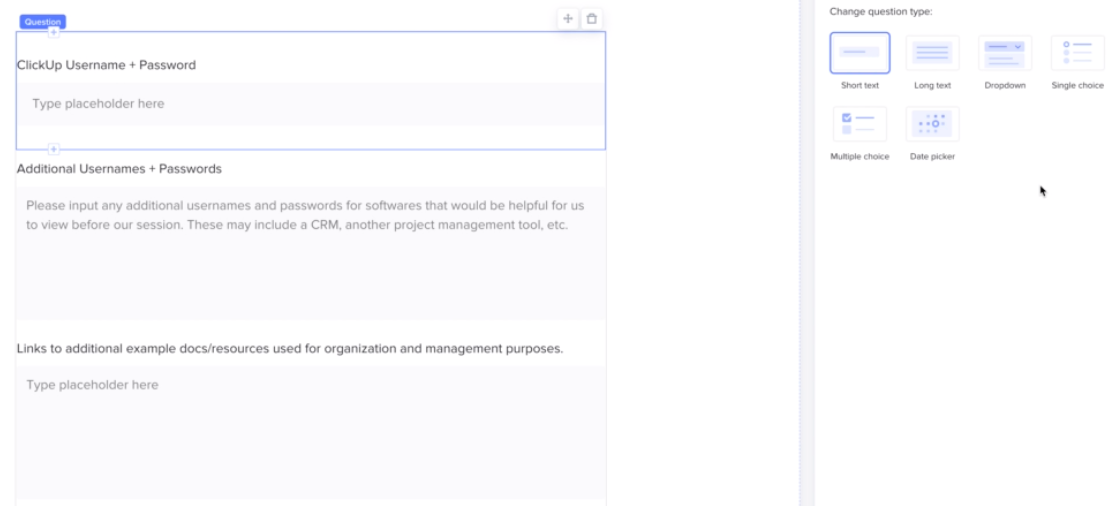Screen dimensions: 1120x506
Task: Edit the Links to additional example docs label
Action: point(290,349)
